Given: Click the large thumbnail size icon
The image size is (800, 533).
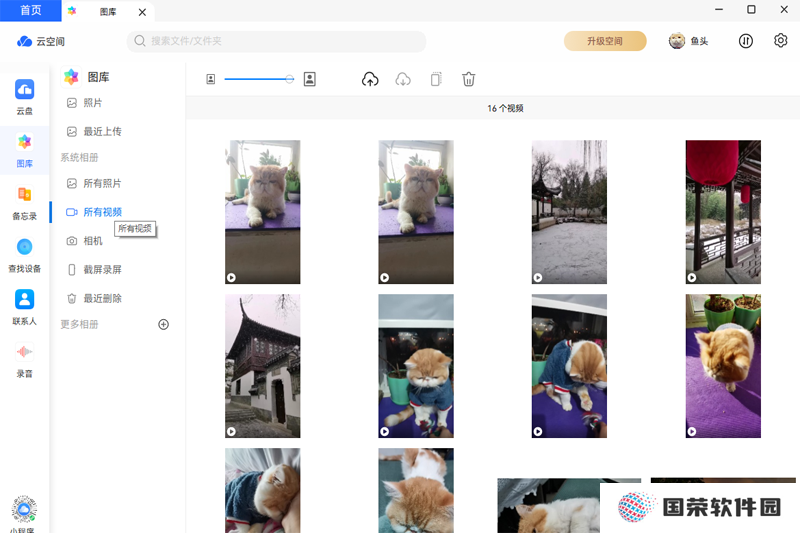Looking at the screenshot, I should [310, 79].
